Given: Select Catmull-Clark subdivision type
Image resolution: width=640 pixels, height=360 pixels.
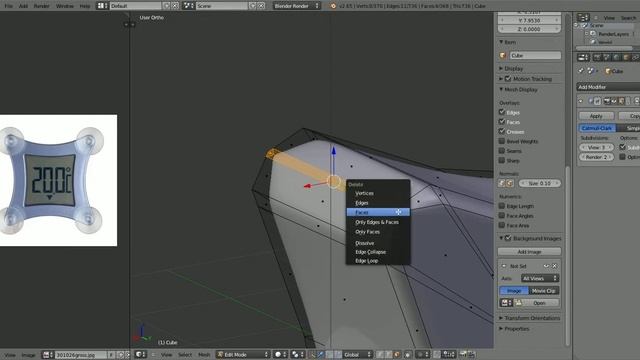Looking at the screenshot, I should click(597, 128).
